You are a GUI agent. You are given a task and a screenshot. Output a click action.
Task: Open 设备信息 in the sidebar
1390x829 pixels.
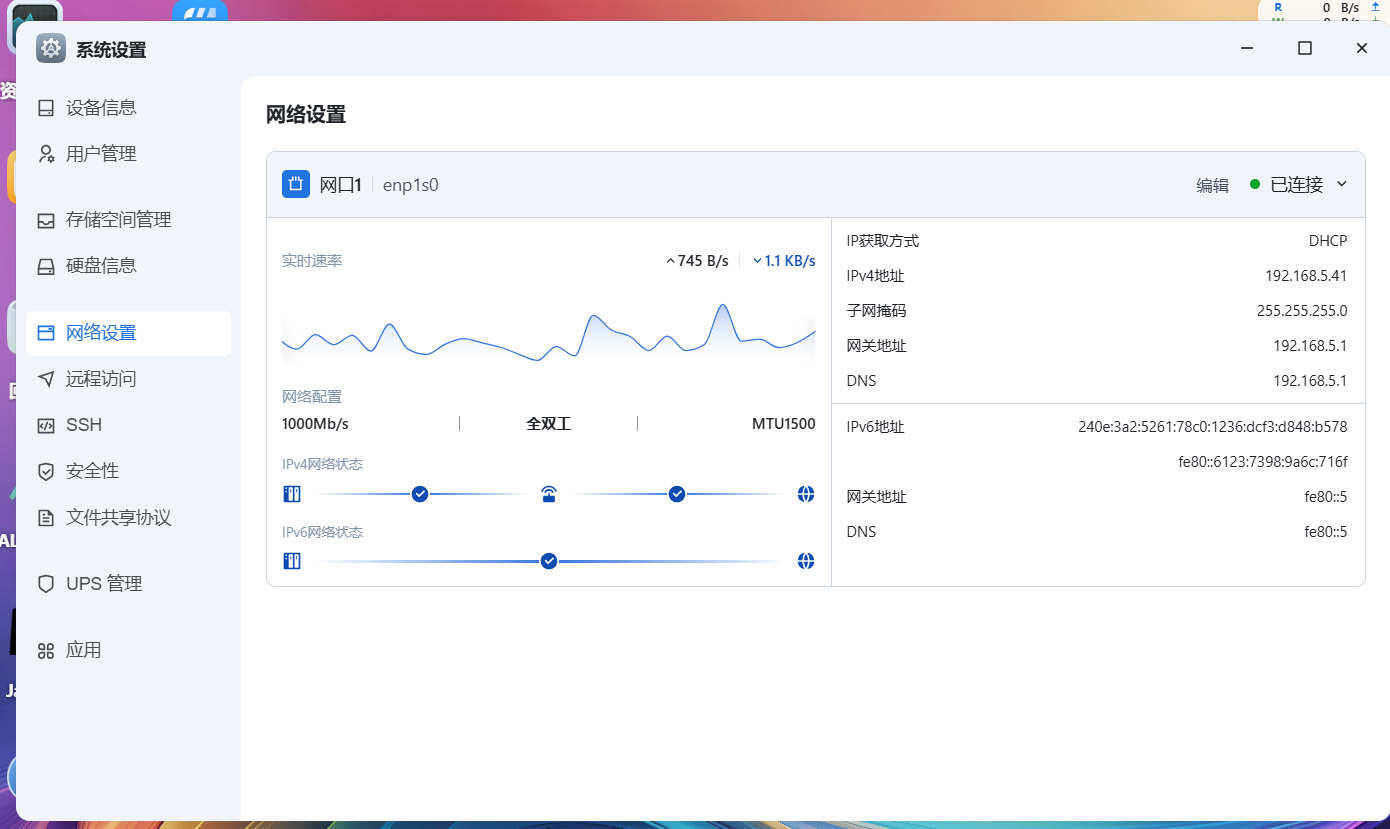[128, 108]
